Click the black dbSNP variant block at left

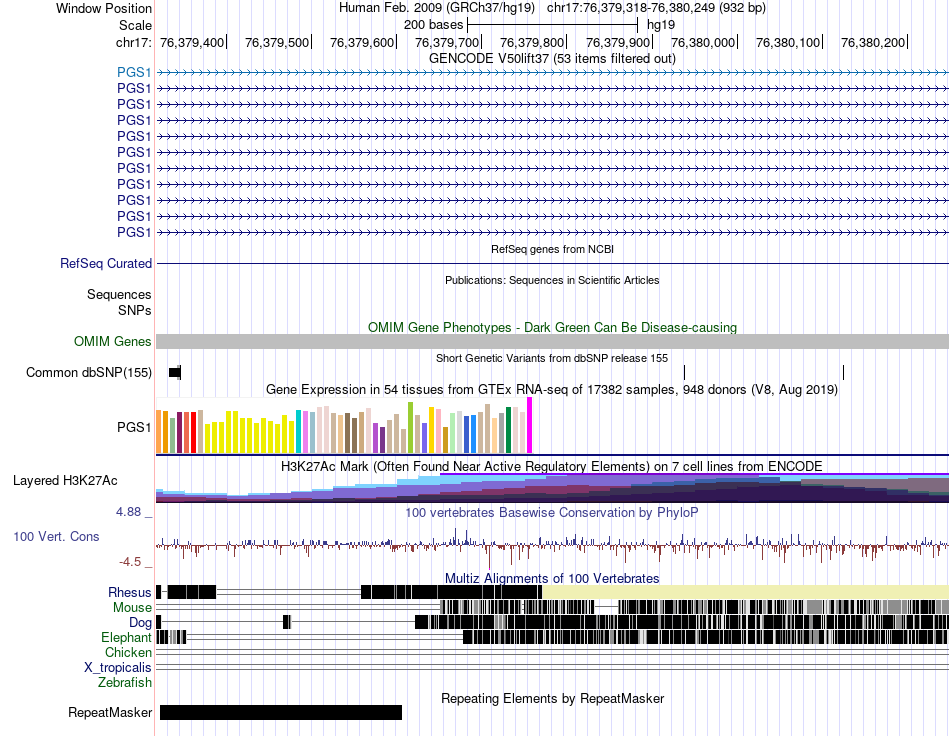click(x=174, y=373)
